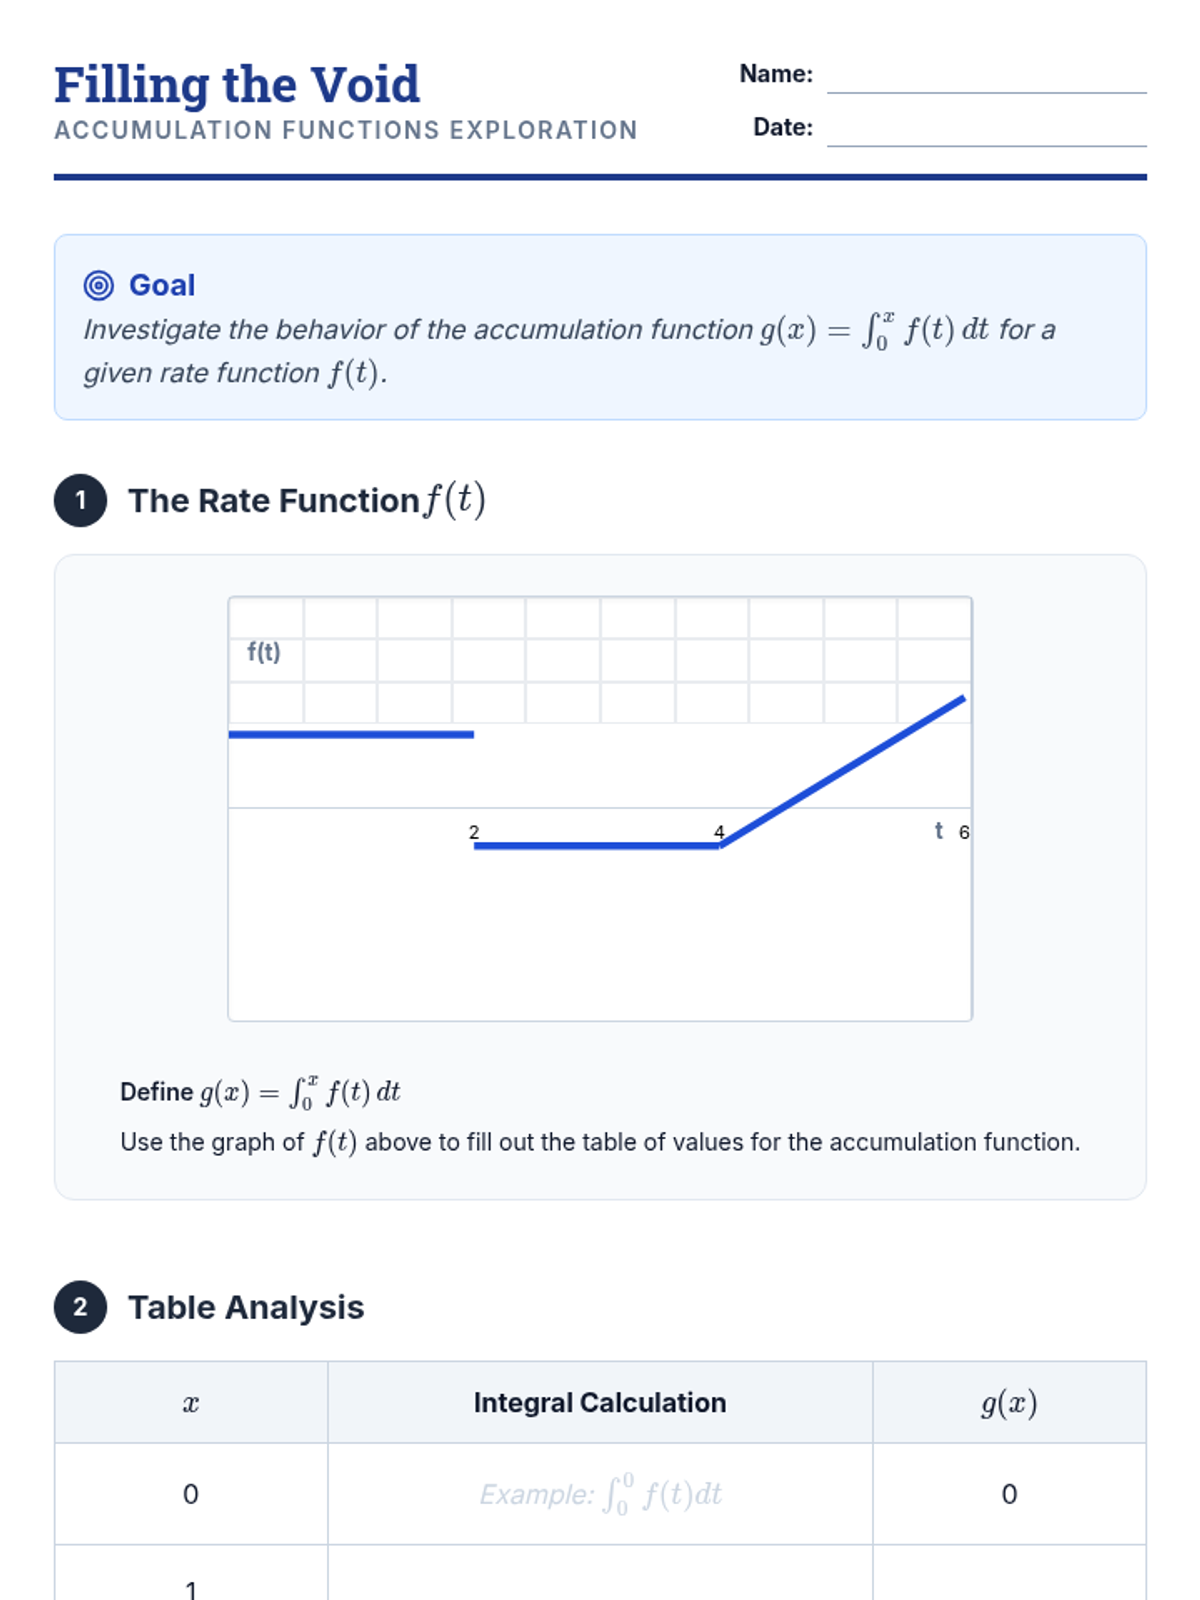Click the x column header
This screenshot has width=1200, height=1600.
coord(191,1403)
